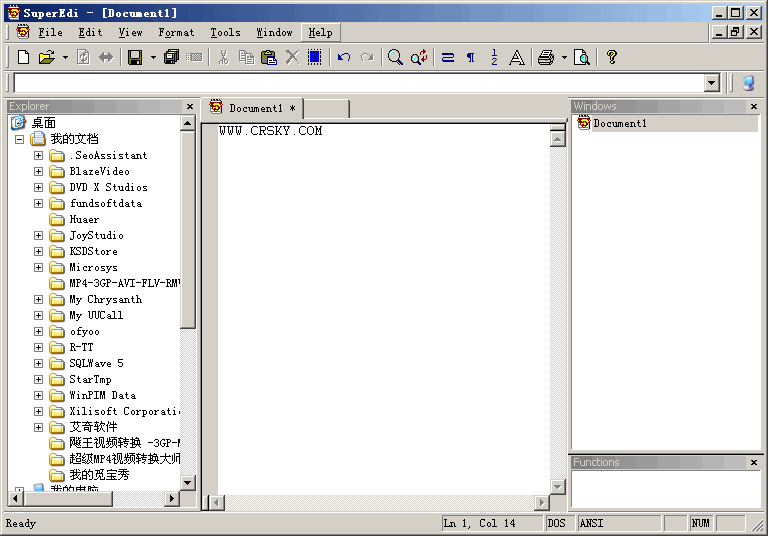768x536 pixels.
Task: Click the New document icon
Action: click(x=24, y=58)
